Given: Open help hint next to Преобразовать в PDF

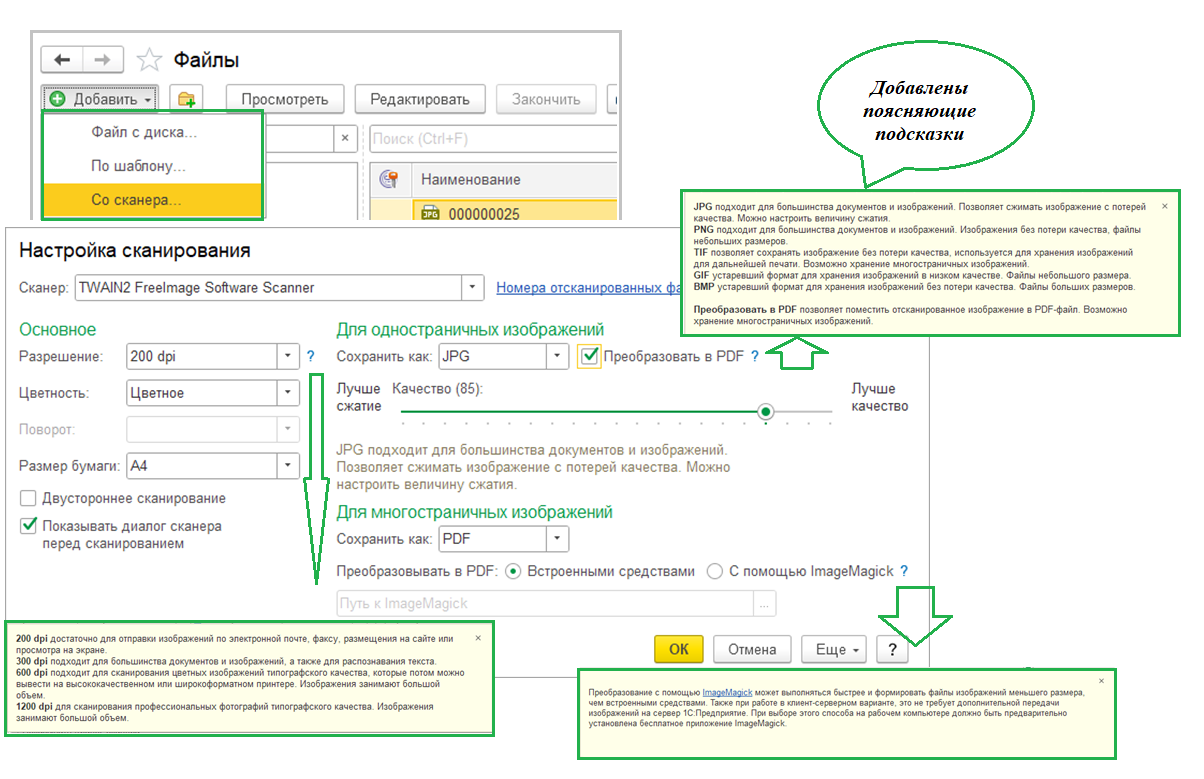Looking at the screenshot, I should coord(755,356).
